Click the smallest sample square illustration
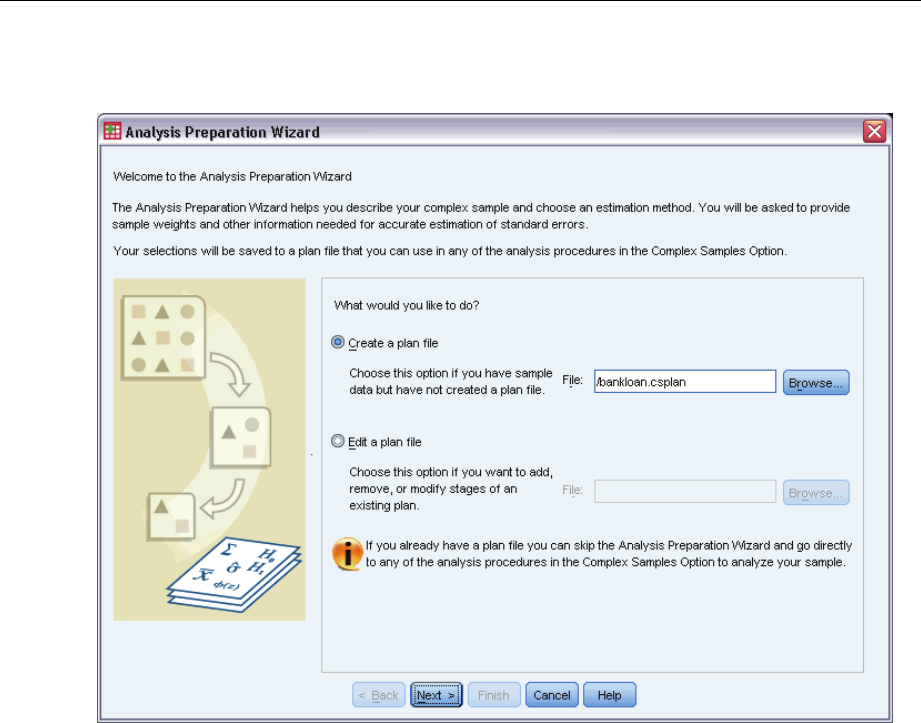Screen dimensions: 921x723 point(171,517)
